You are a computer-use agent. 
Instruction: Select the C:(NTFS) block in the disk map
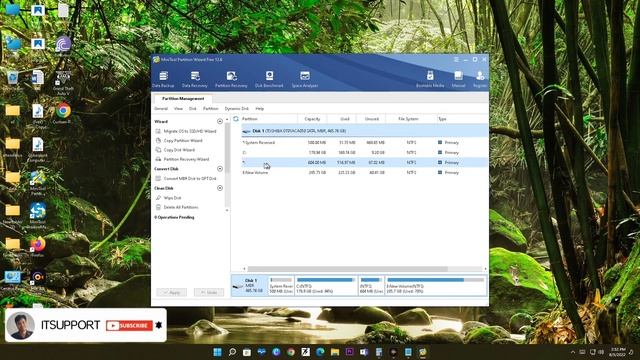326,285
